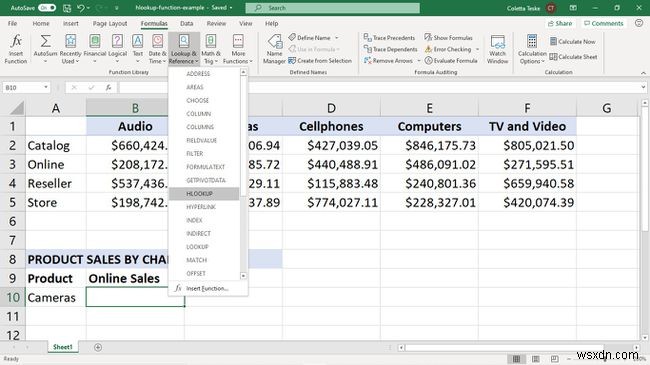Select cell containing Cellphones
The image size is (650, 365).
[331, 127]
